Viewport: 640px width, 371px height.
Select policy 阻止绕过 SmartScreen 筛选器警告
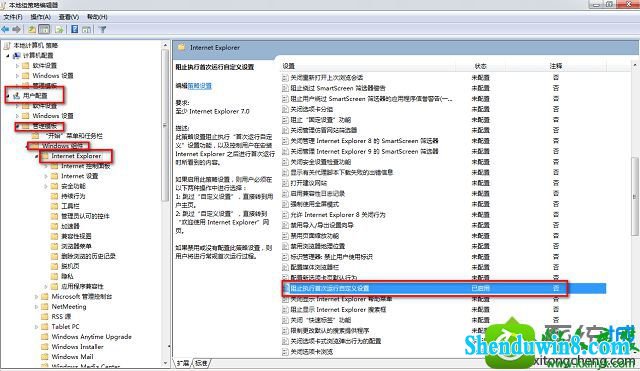(x=338, y=88)
